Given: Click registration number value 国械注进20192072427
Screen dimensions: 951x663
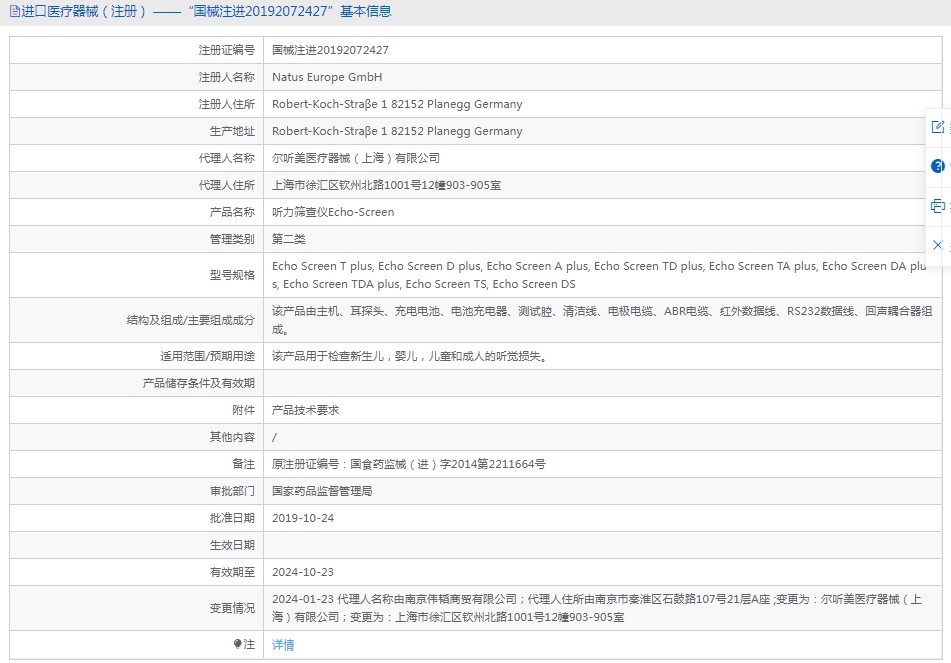Looking at the screenshot, I should point(330,50).
